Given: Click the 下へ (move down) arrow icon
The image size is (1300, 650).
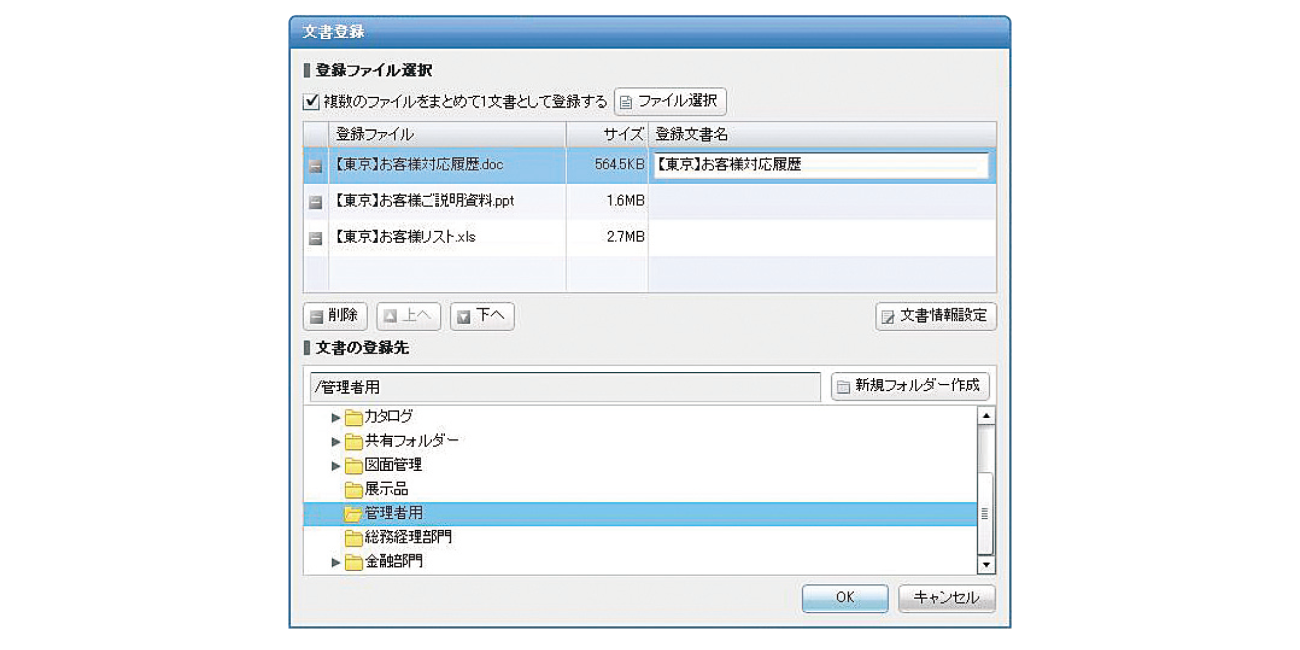Looking at the screenshot, I should click(462, 316).
